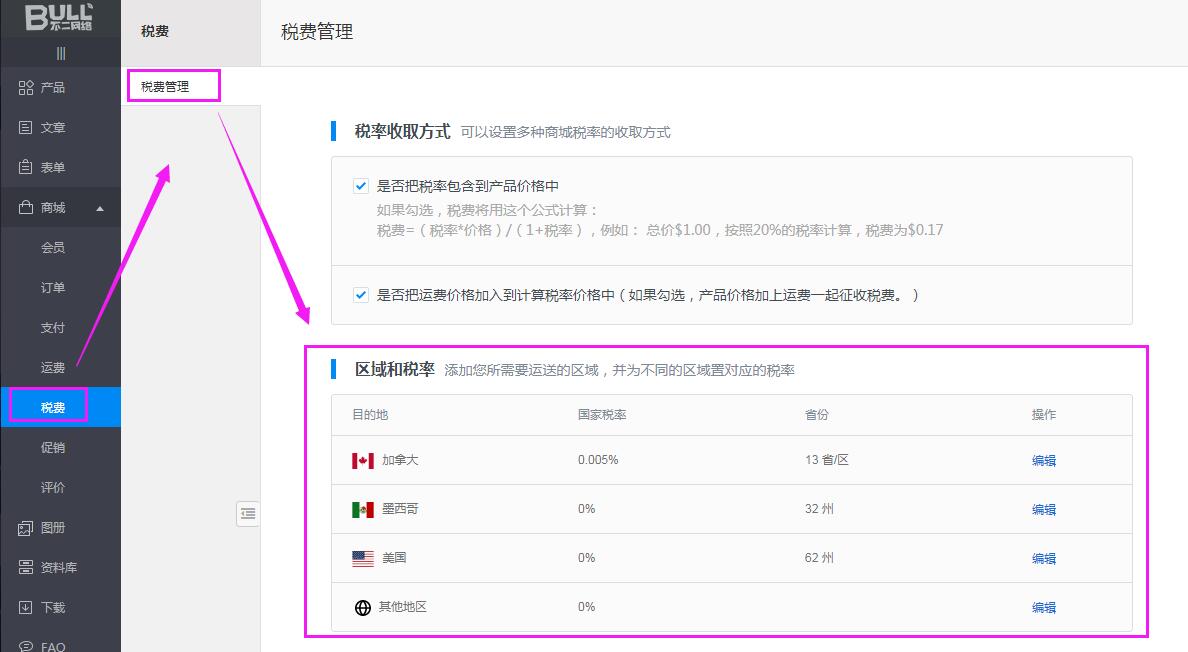Click 编辑 for 墨西哥
The image size is (1188, 652).
pos(1043,510)
